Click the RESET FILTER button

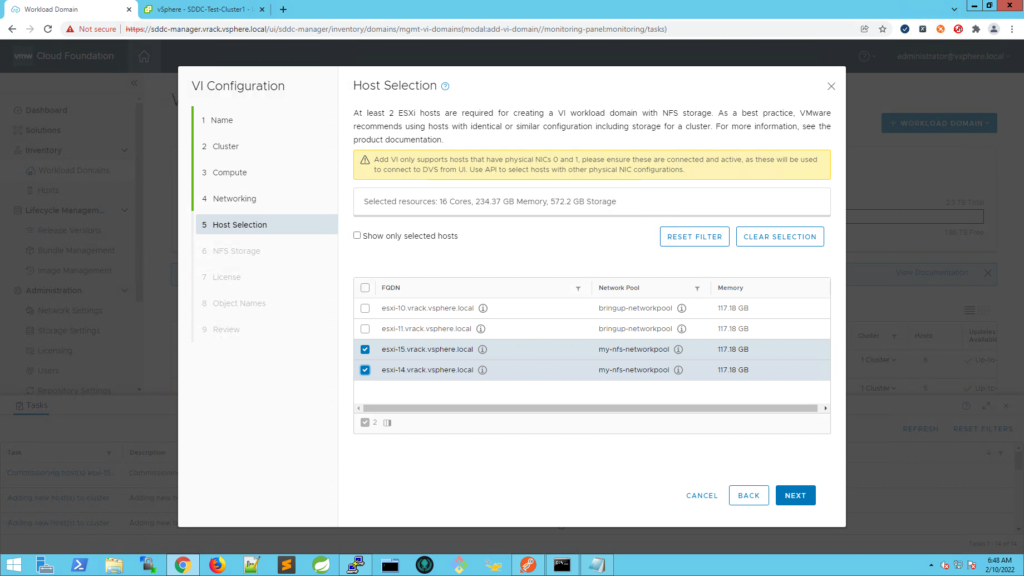click(694, 236)
